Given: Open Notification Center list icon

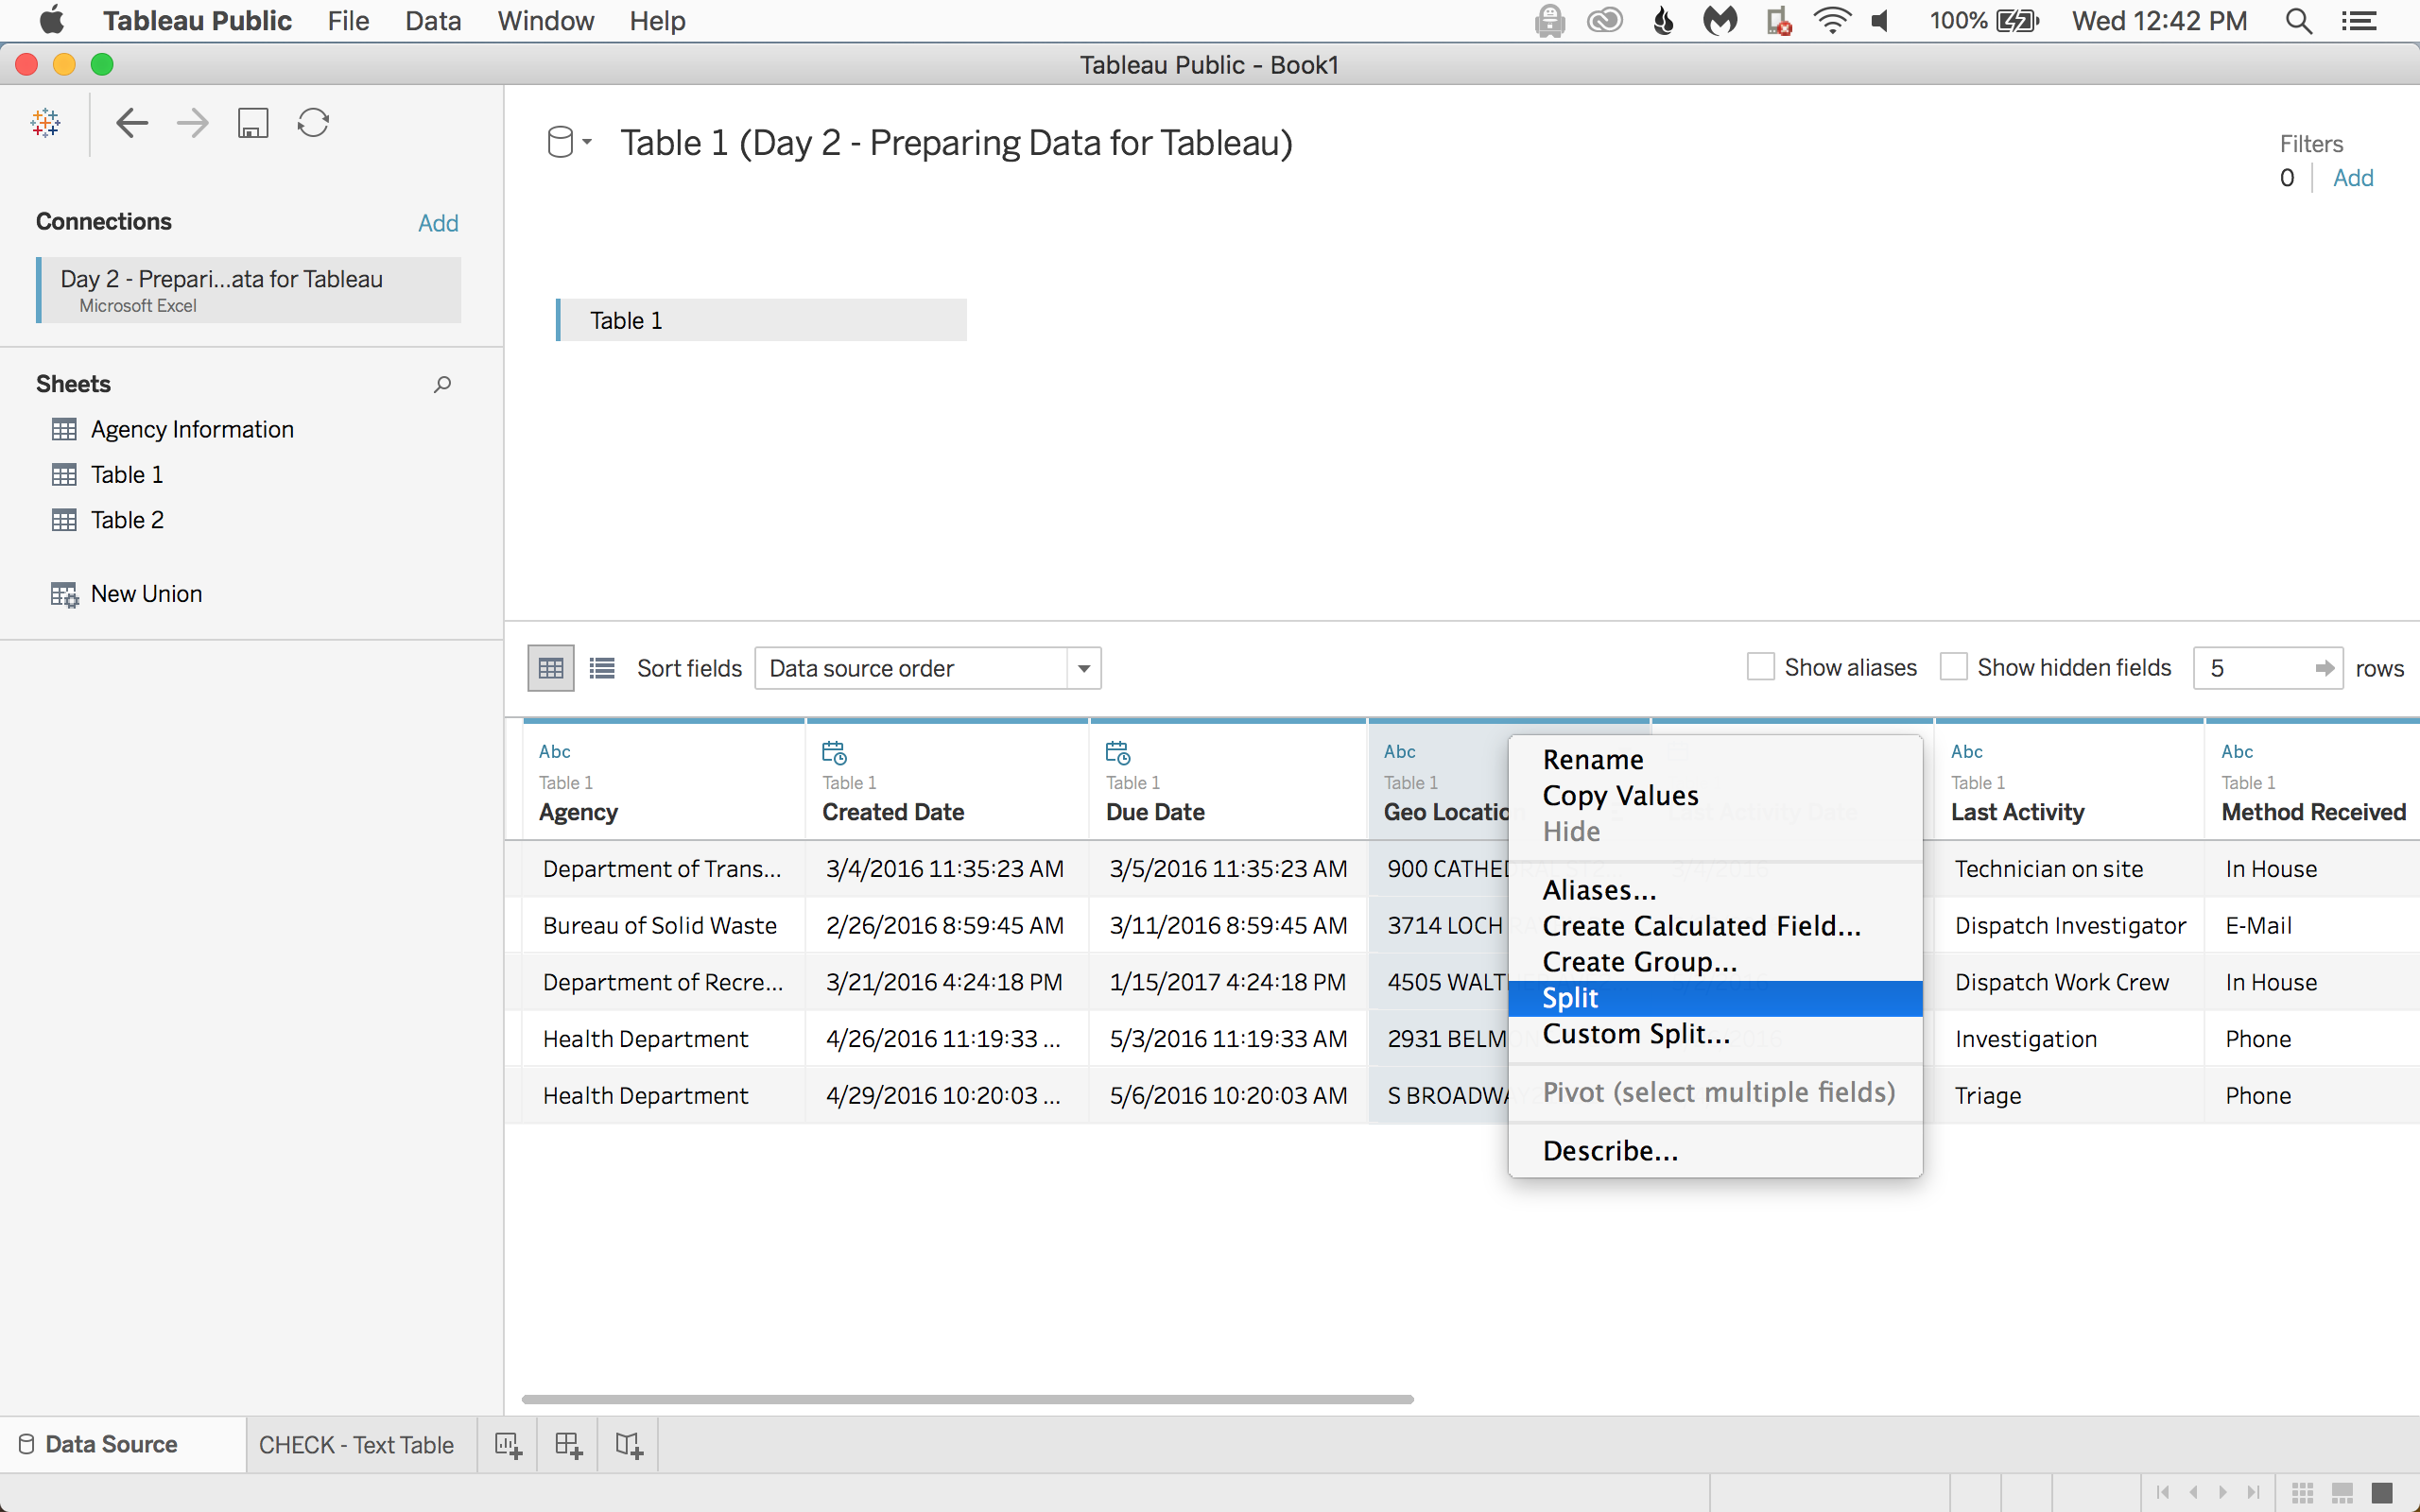Looking at the screenshot, I should (x=2360, y=21).
